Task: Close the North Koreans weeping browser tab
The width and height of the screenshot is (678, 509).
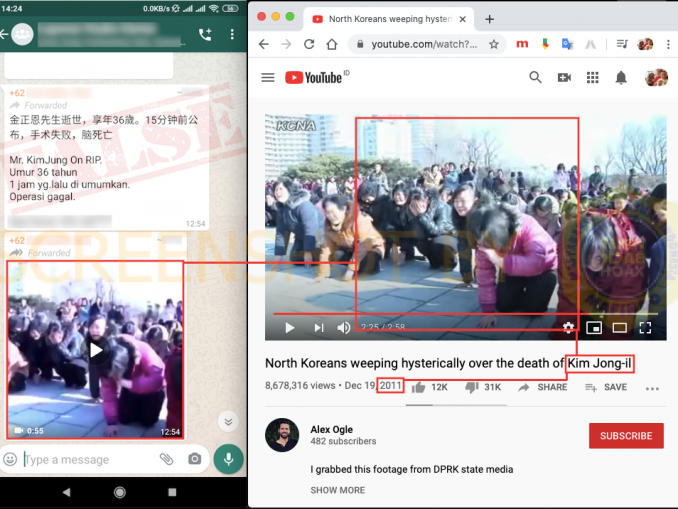Action: (x=462, y=19)
